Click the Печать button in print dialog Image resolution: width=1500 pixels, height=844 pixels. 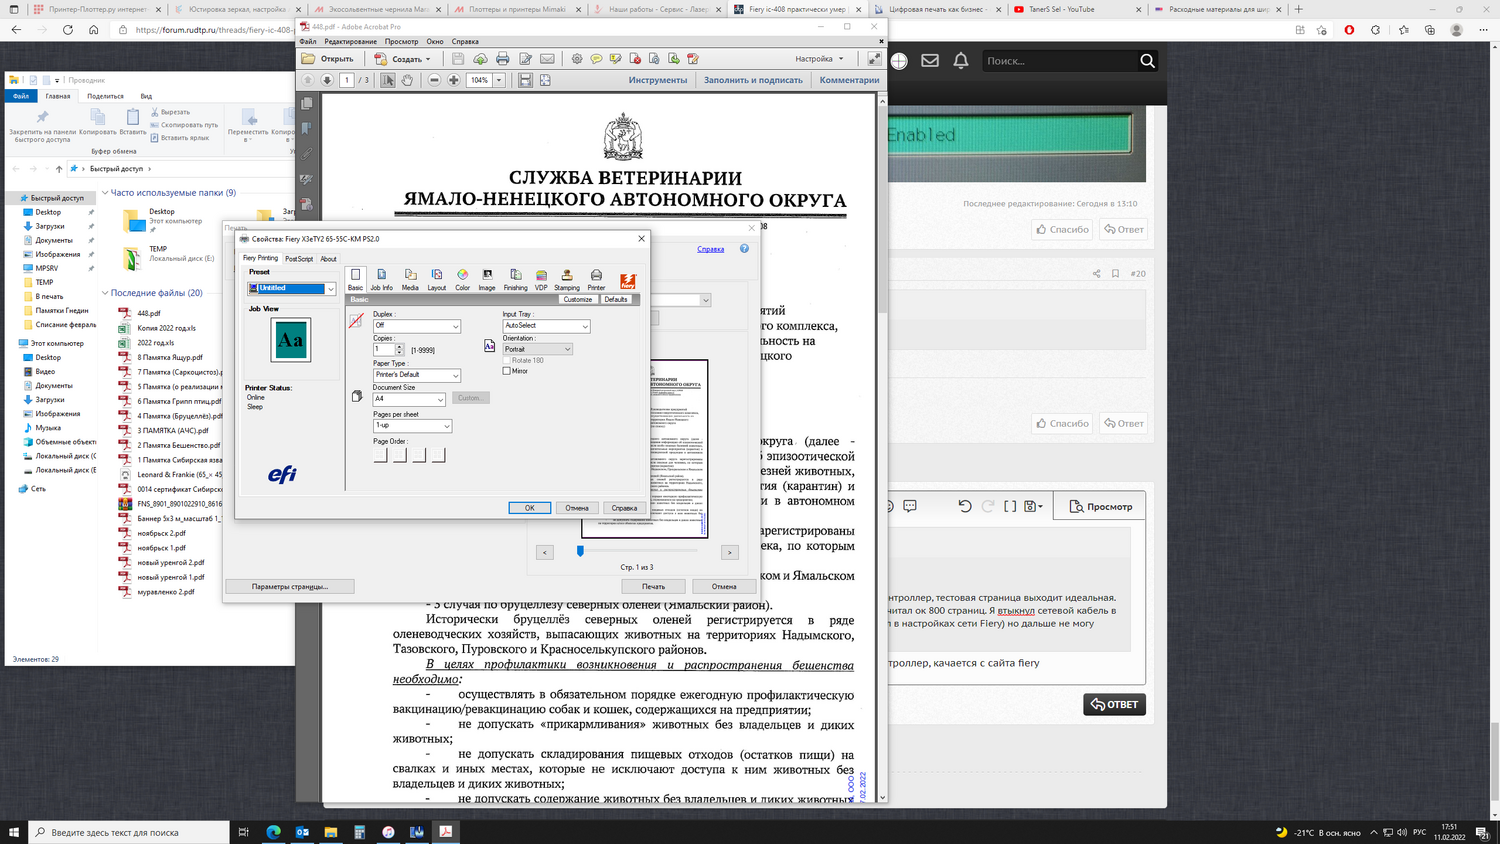point(653,586)
